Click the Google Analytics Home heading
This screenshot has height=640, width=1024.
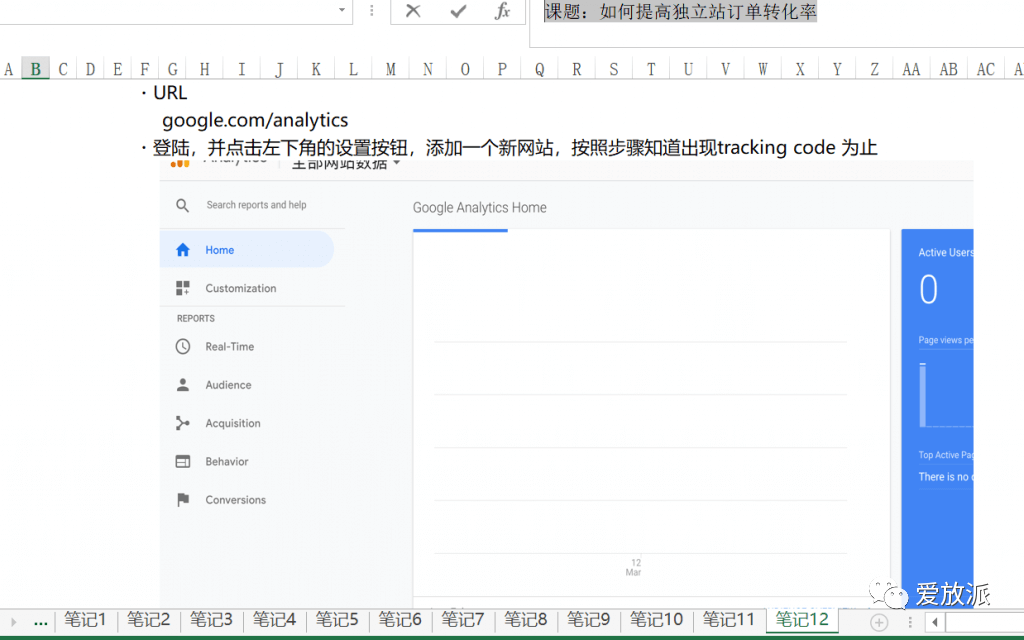[479, 208]
